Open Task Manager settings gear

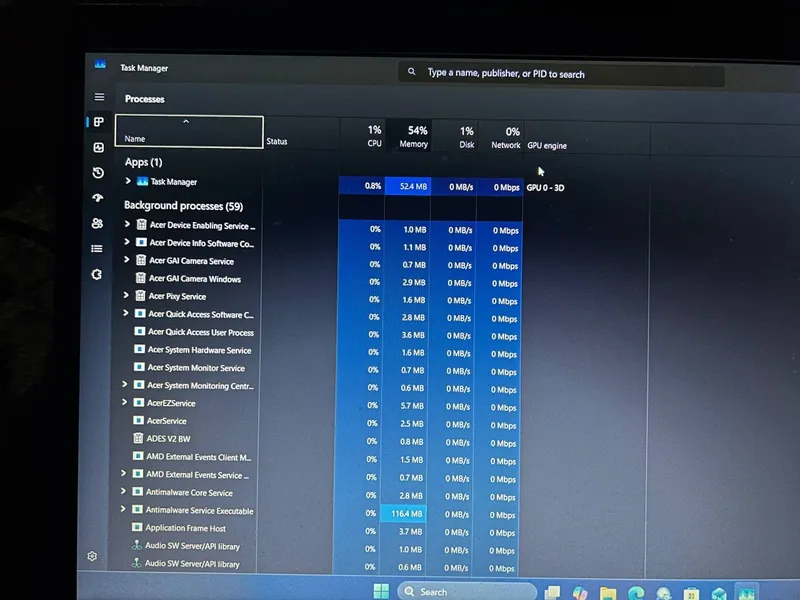pyautogui.click(x=92, y=556)
